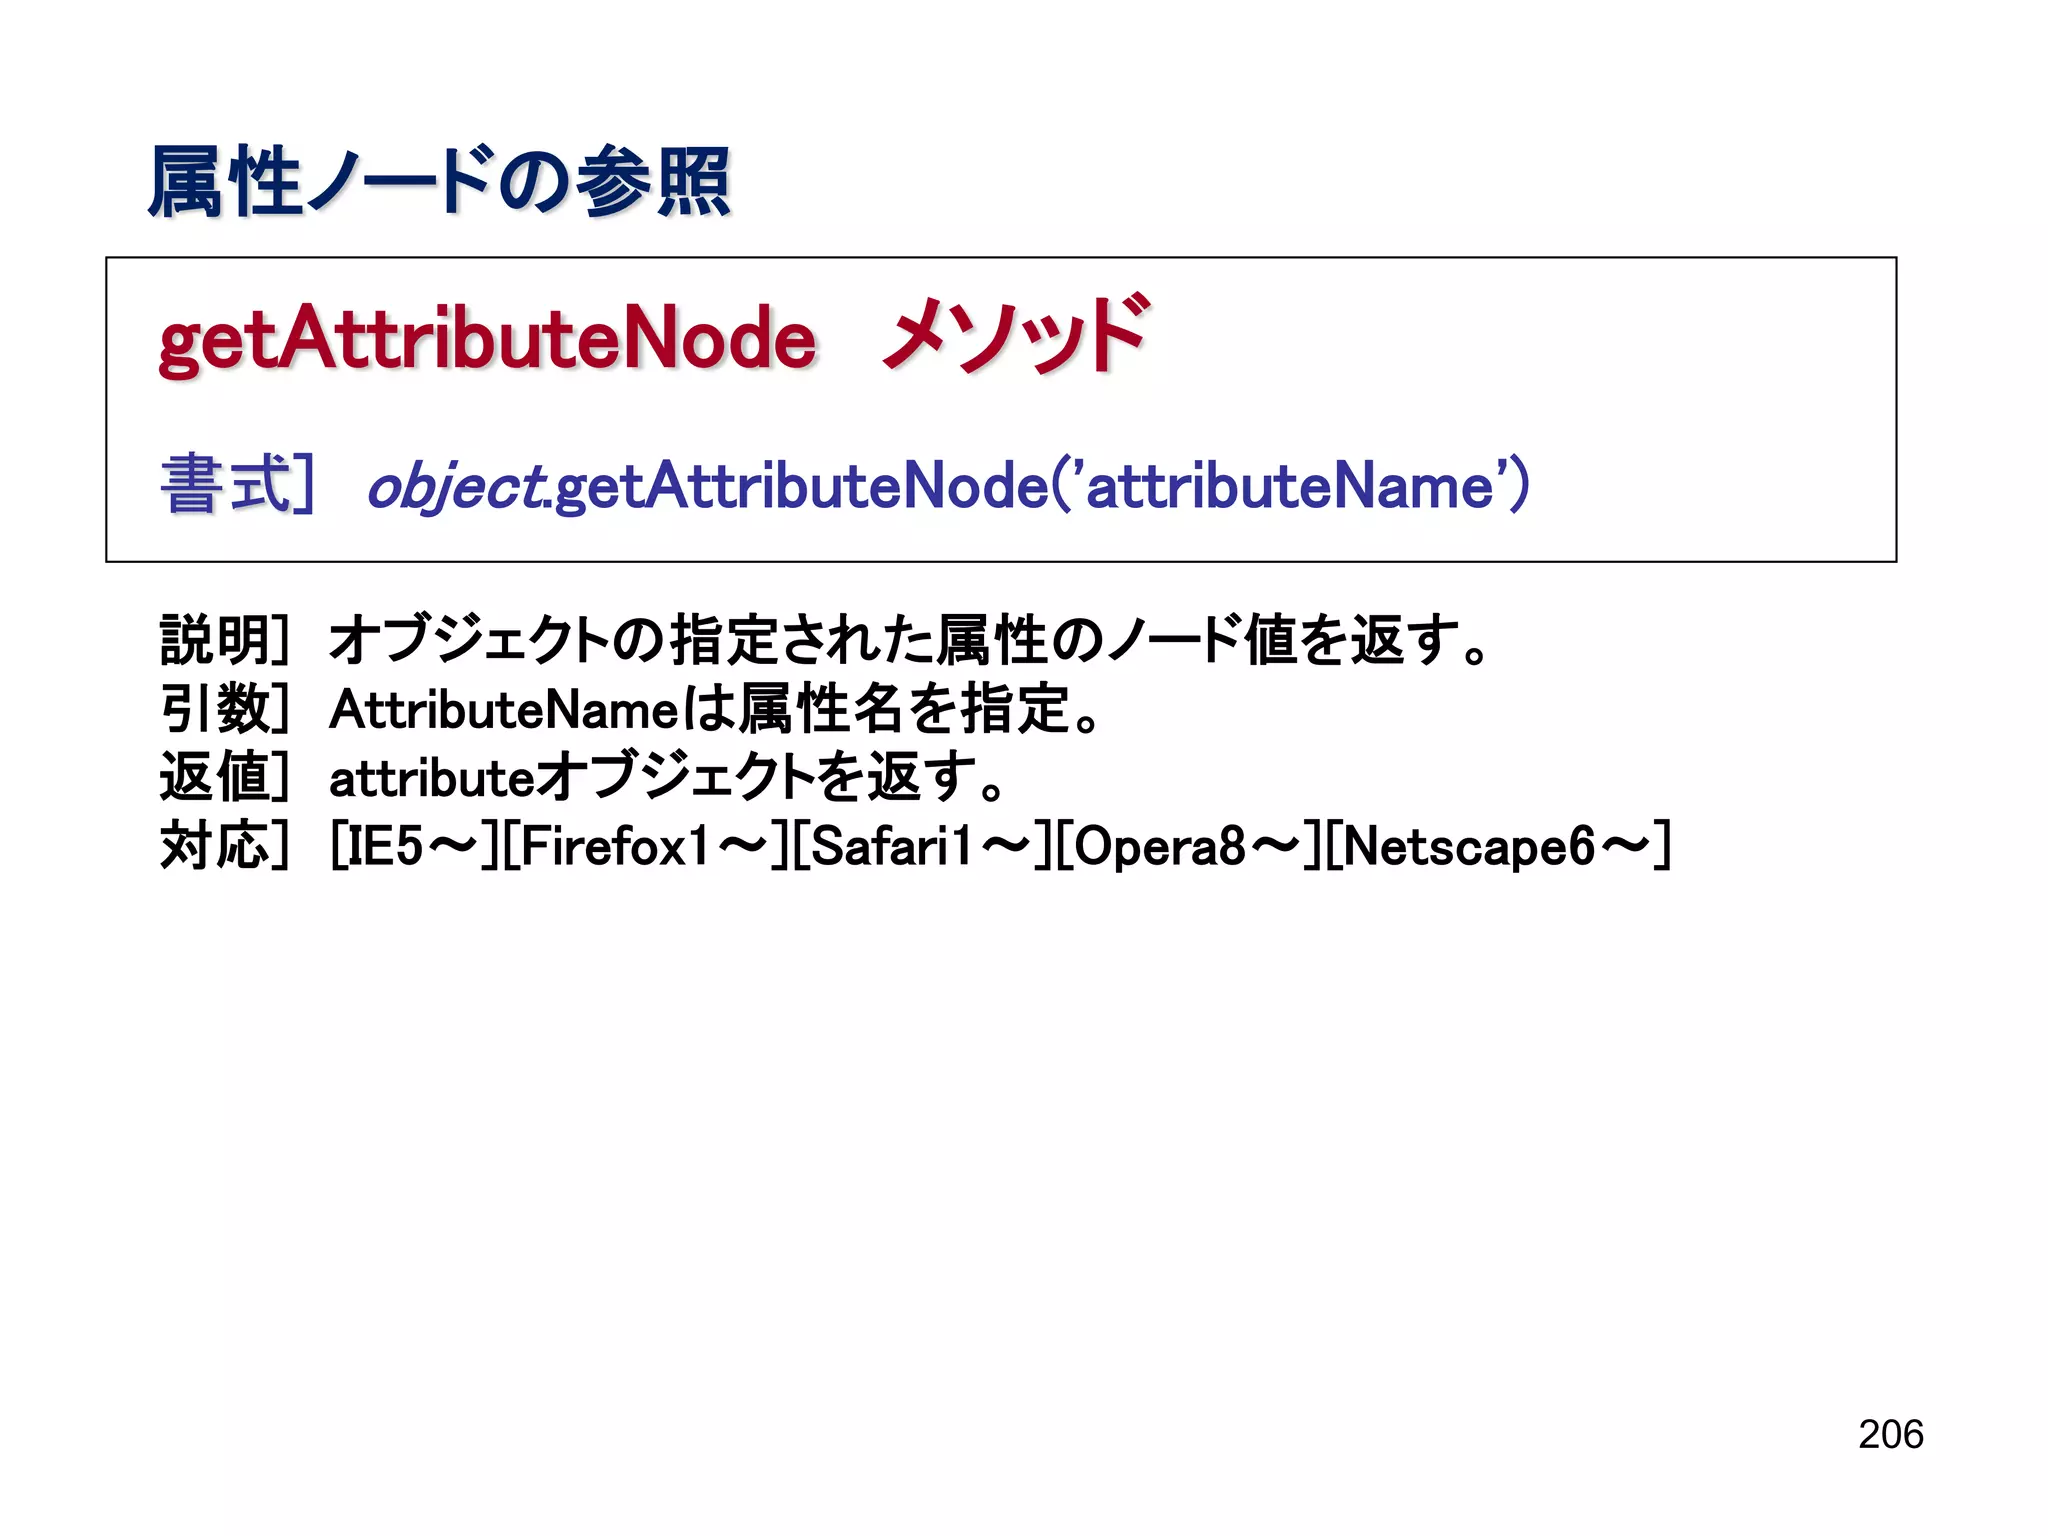Click the page number 206
The height and width of the screenshot is (1536, 2048).
point(1891,1435)
